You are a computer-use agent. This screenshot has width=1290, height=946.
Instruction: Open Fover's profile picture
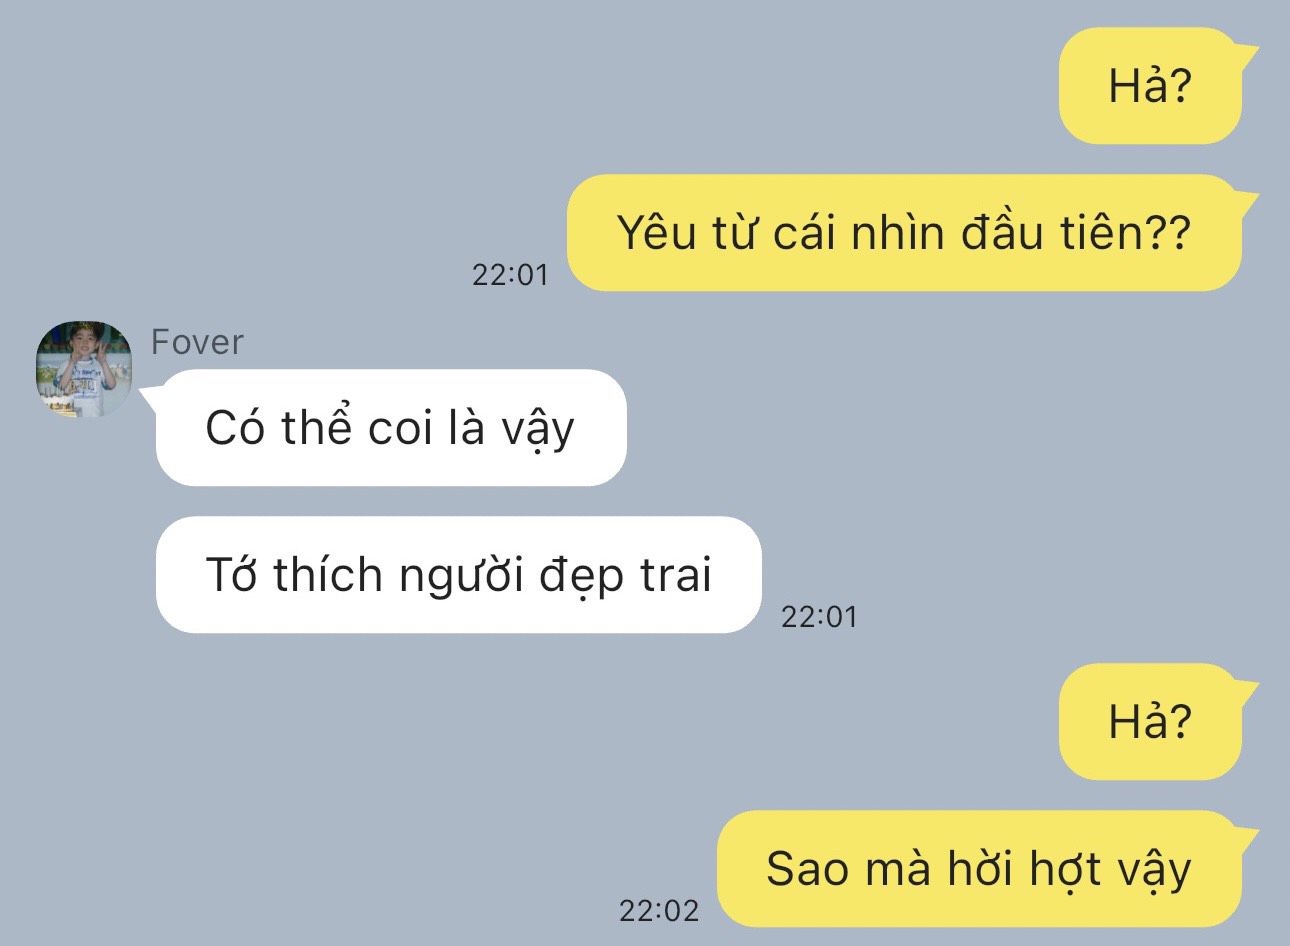click(x=84, y=369)
